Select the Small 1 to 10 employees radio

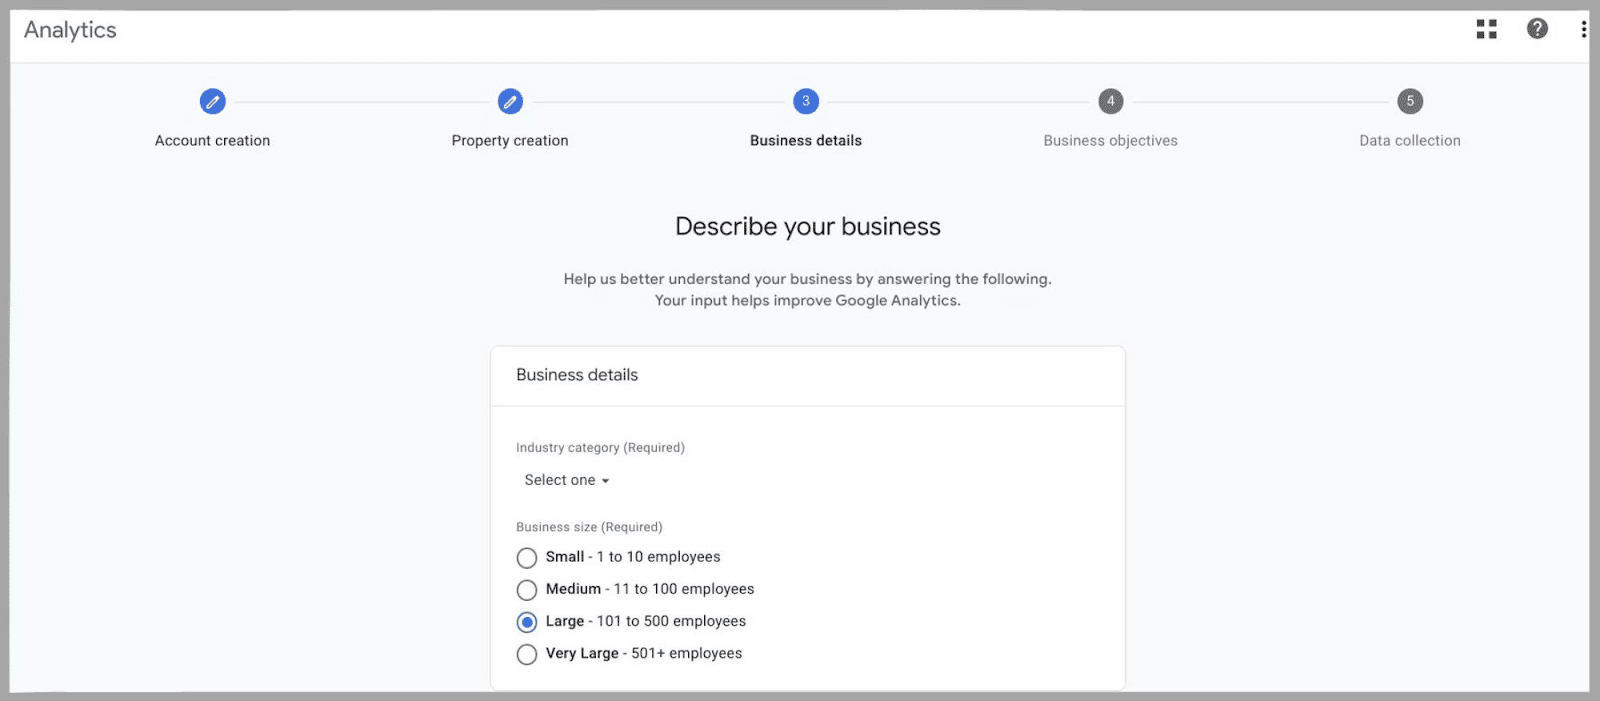click(x=527, y=557)
